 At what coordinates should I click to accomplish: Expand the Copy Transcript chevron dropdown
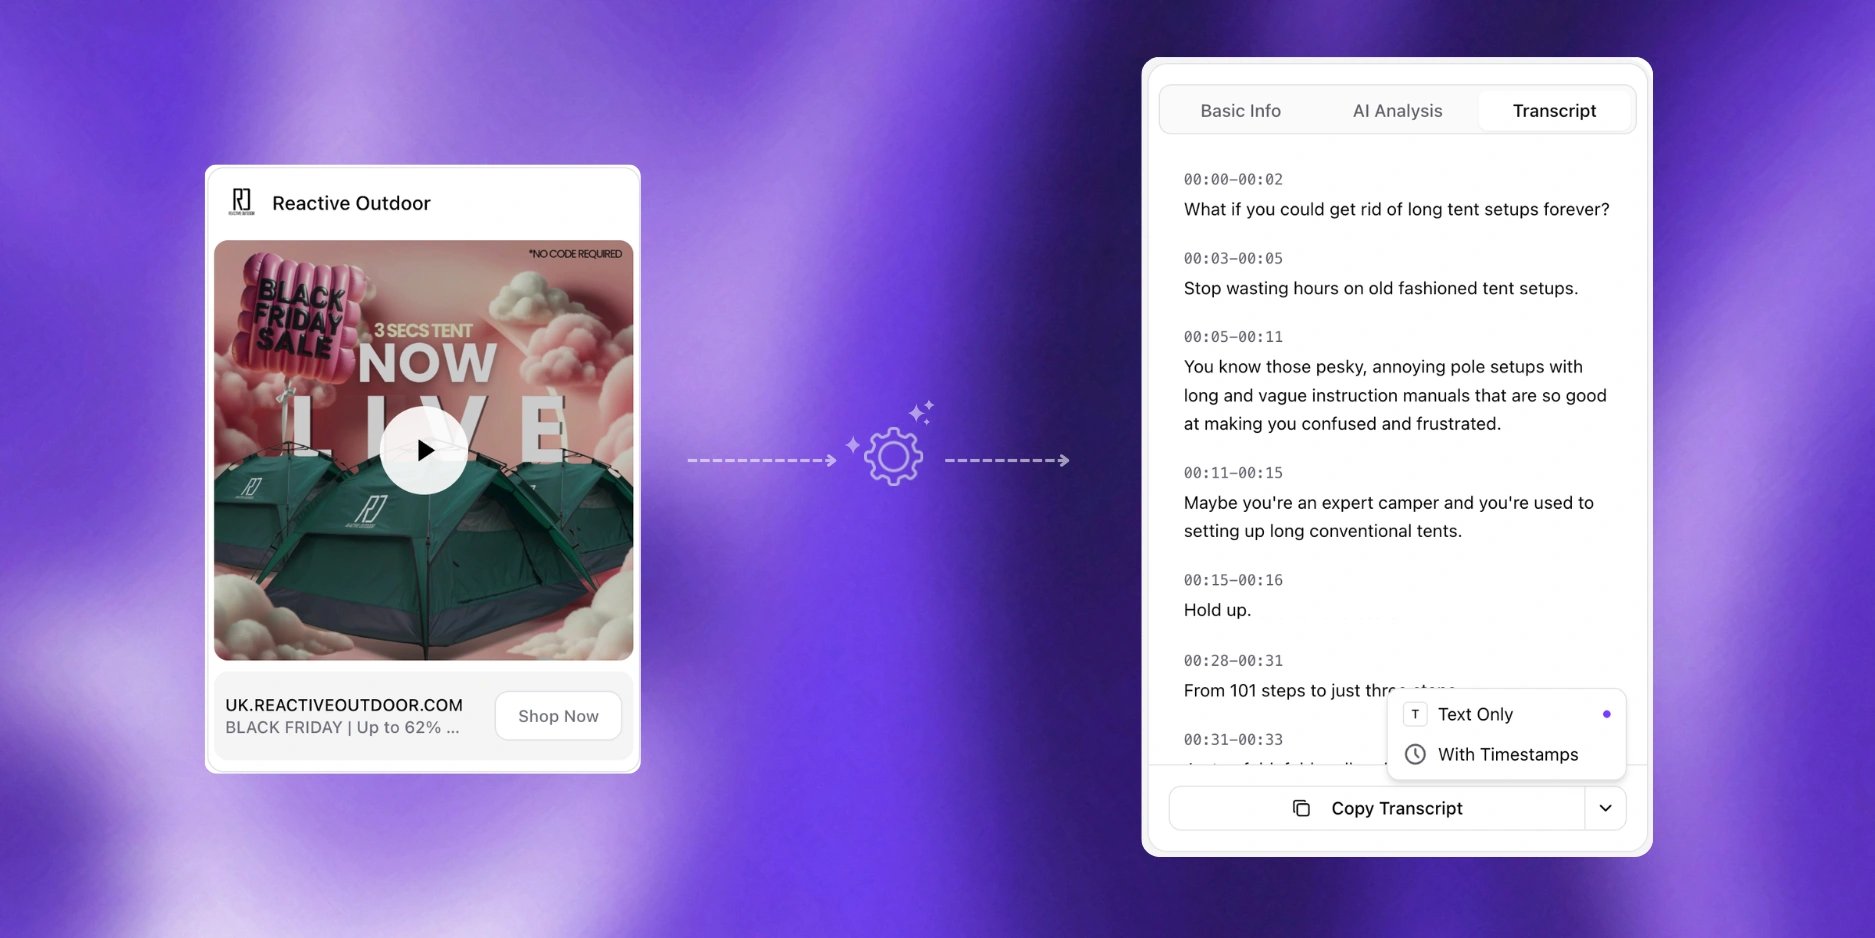coord(1605,808)
